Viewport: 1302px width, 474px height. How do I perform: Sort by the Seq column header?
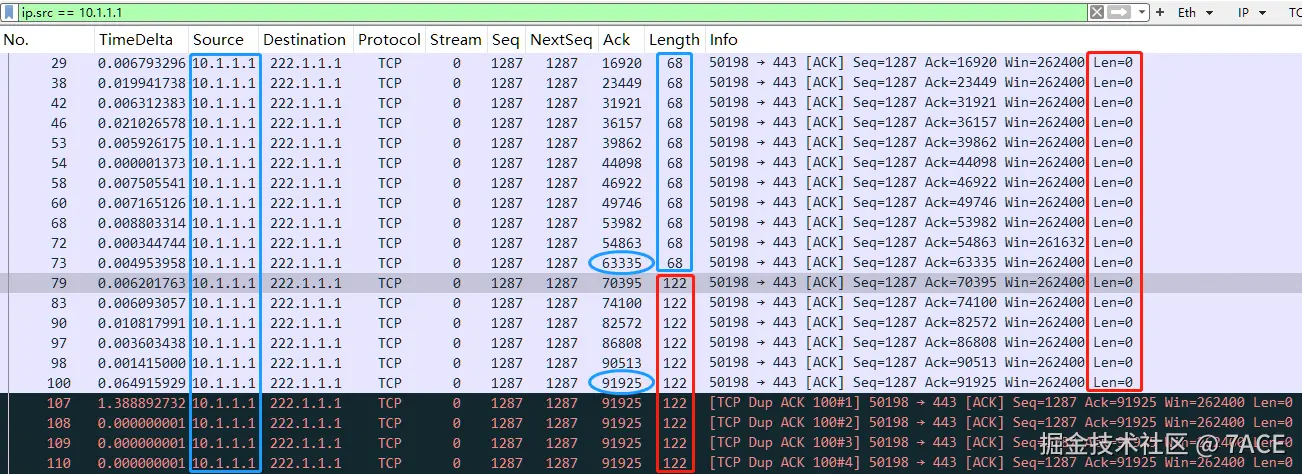[506, 40]
